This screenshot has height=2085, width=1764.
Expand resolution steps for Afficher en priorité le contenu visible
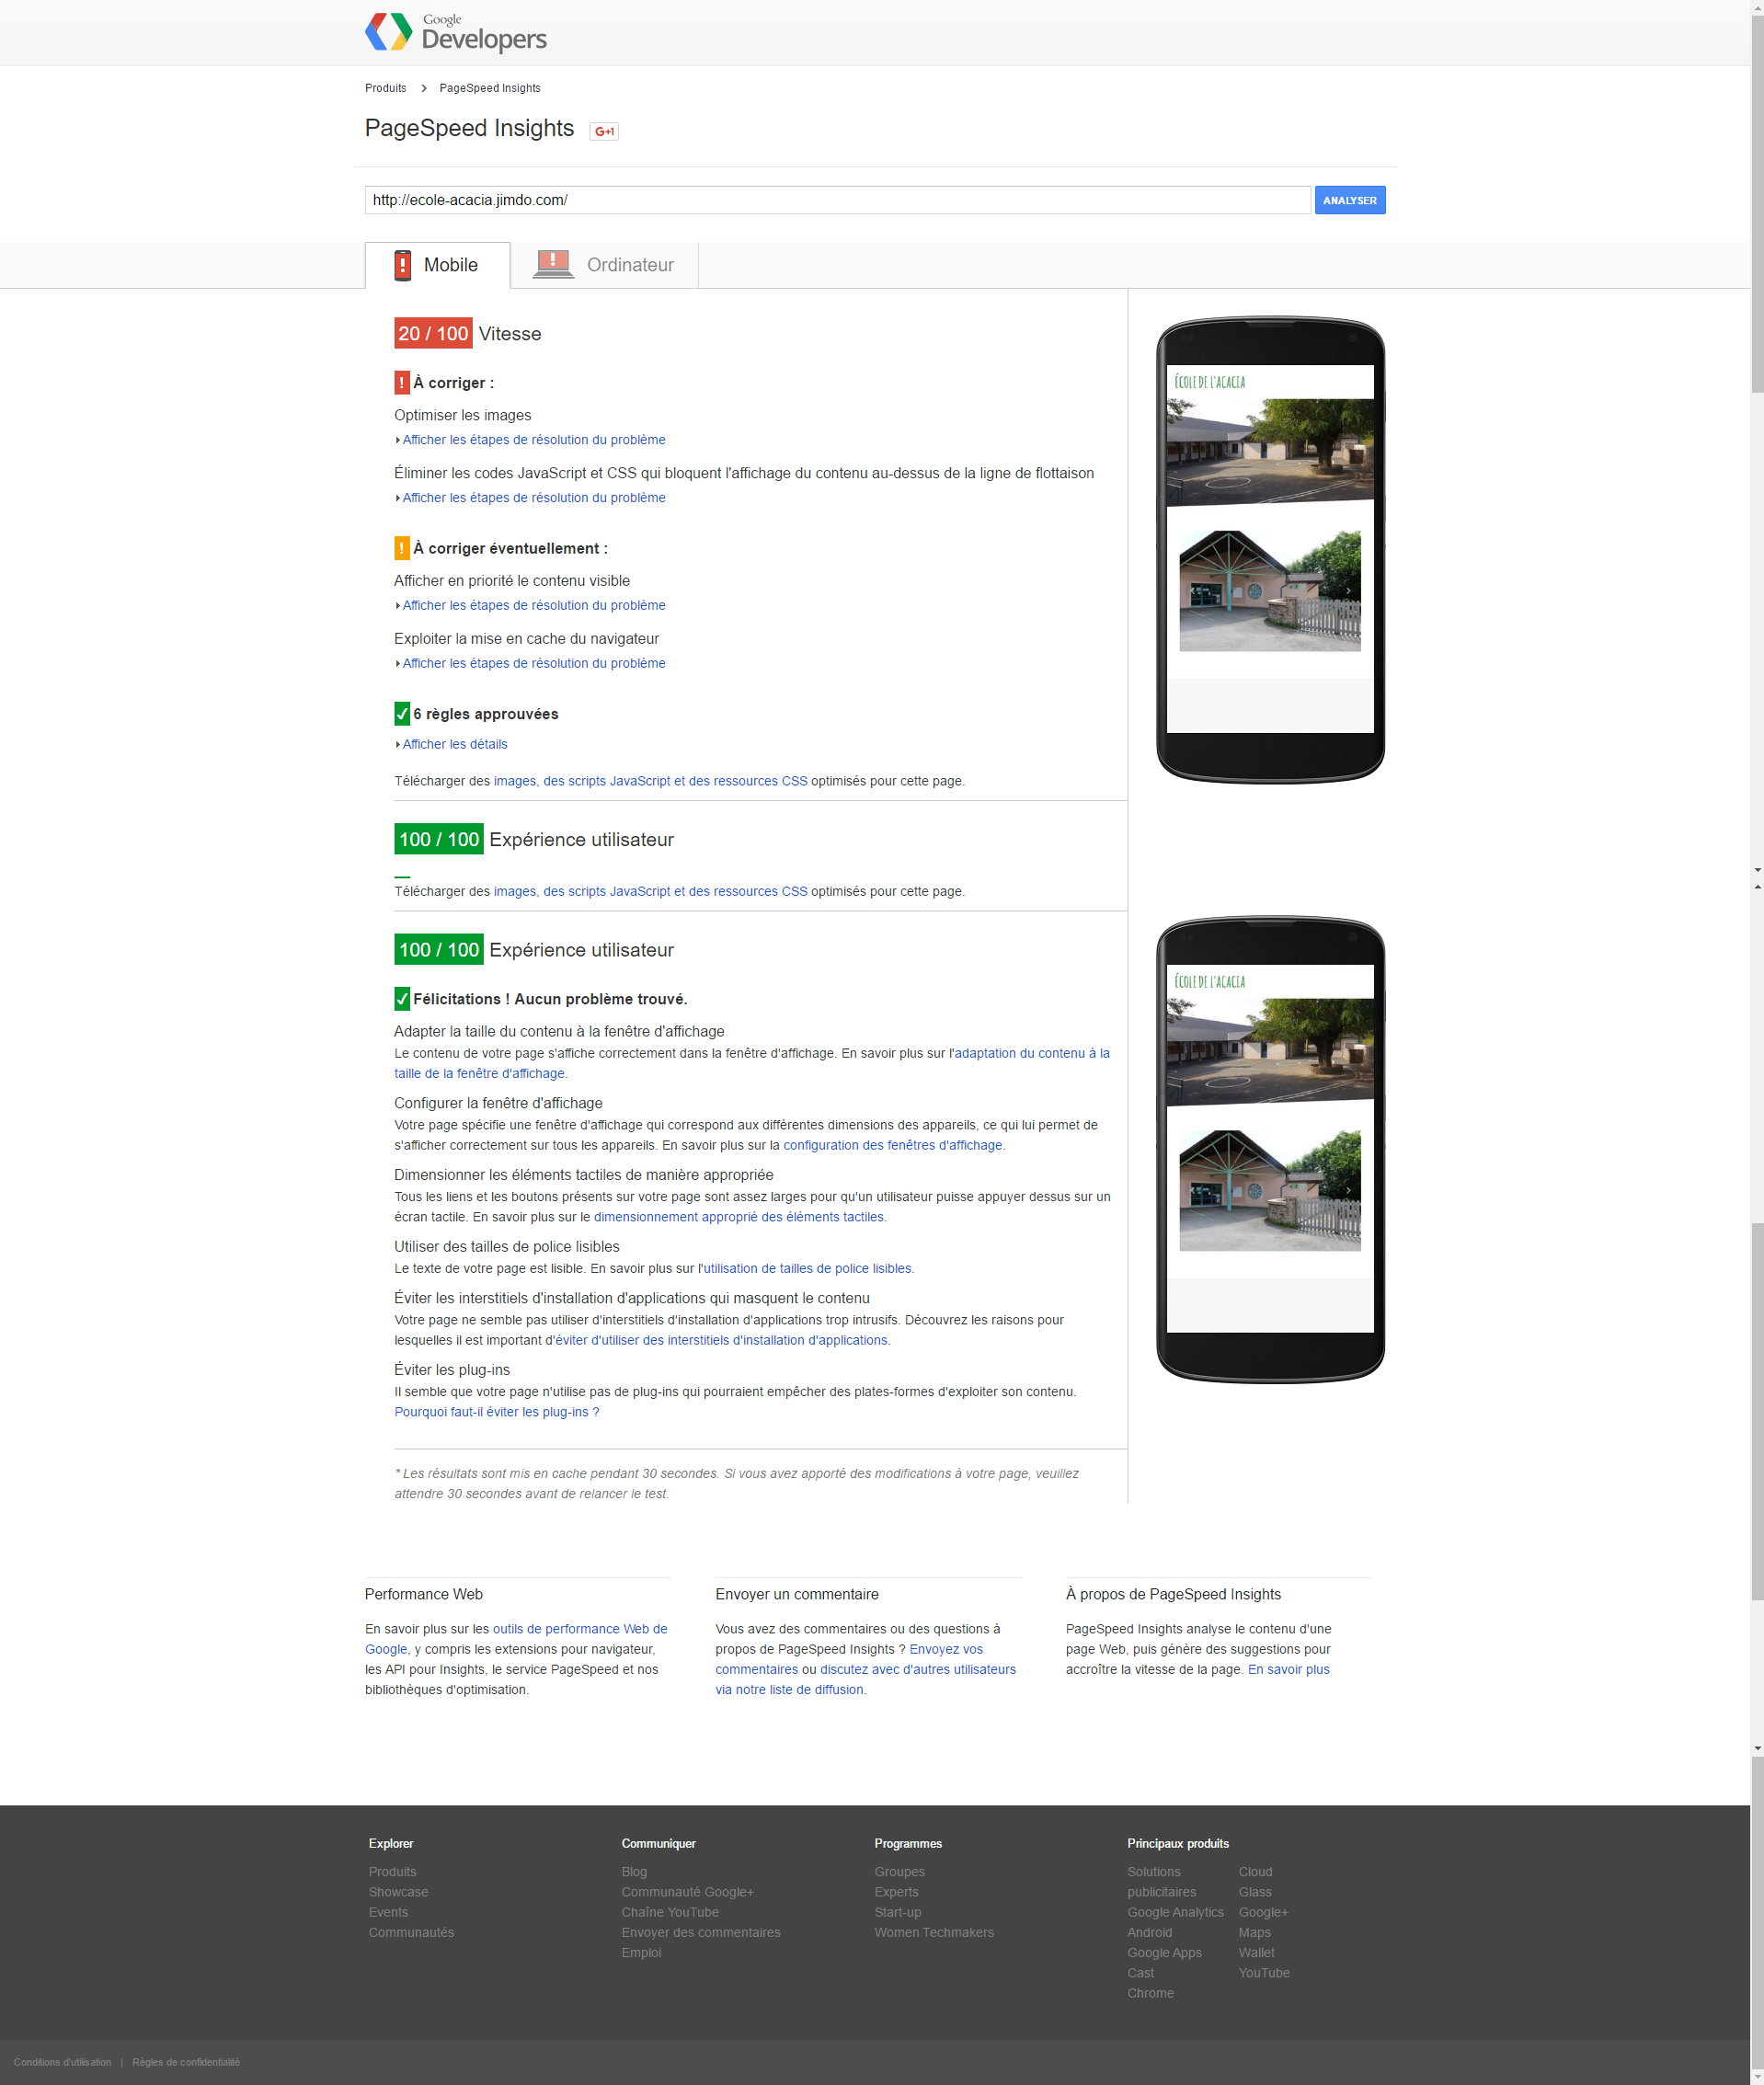[534, 605]
